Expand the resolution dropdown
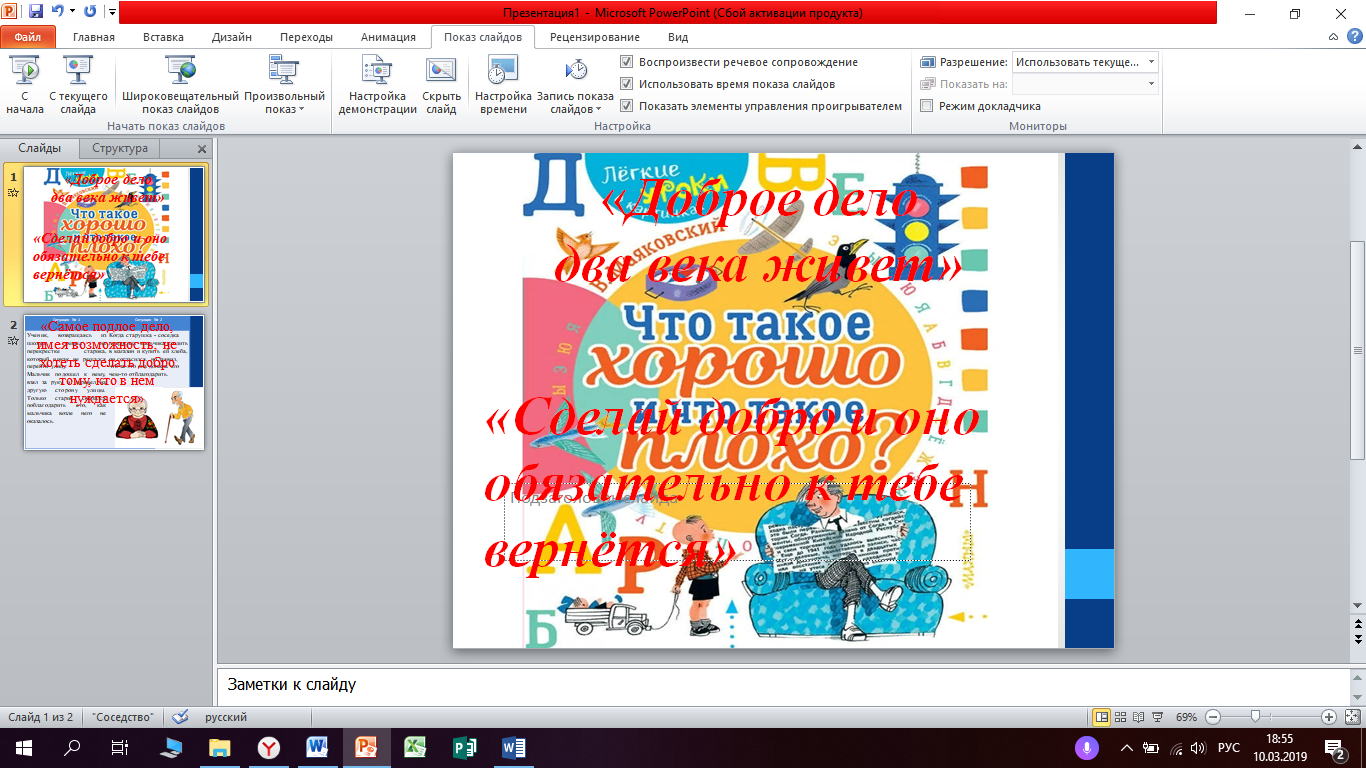This screenshot has width=1366, height=768. (x=1152, y=62)
